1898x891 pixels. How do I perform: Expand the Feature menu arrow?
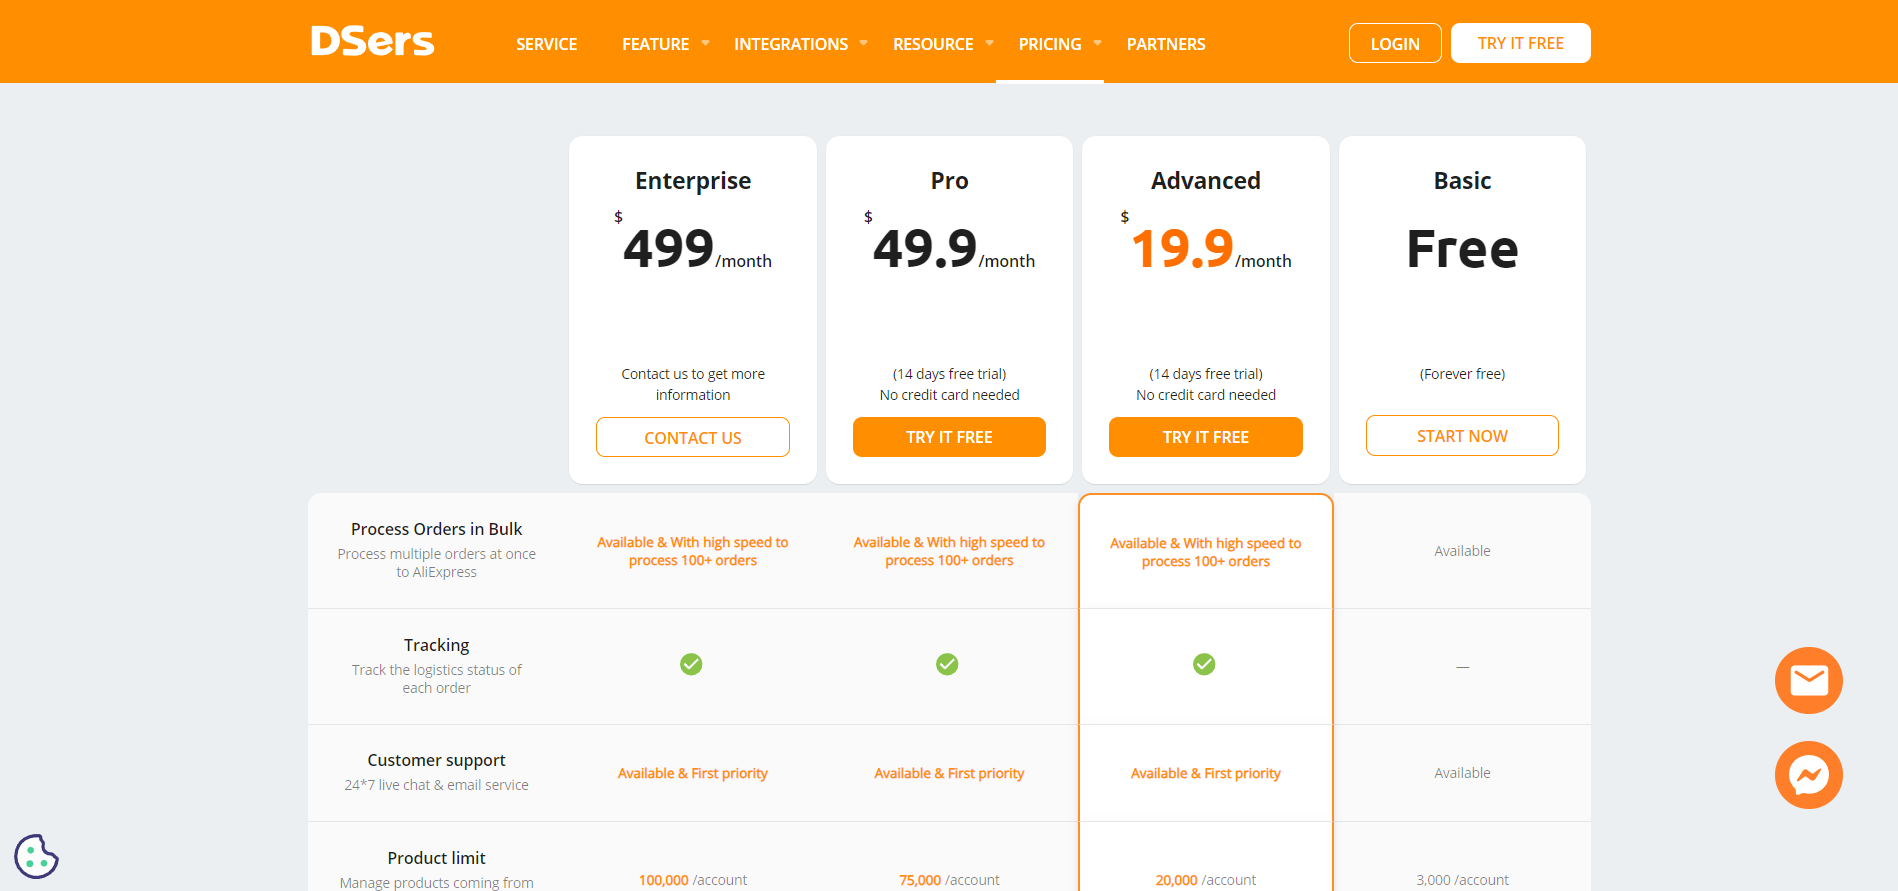pyautogui.click(x=706, y=43)
